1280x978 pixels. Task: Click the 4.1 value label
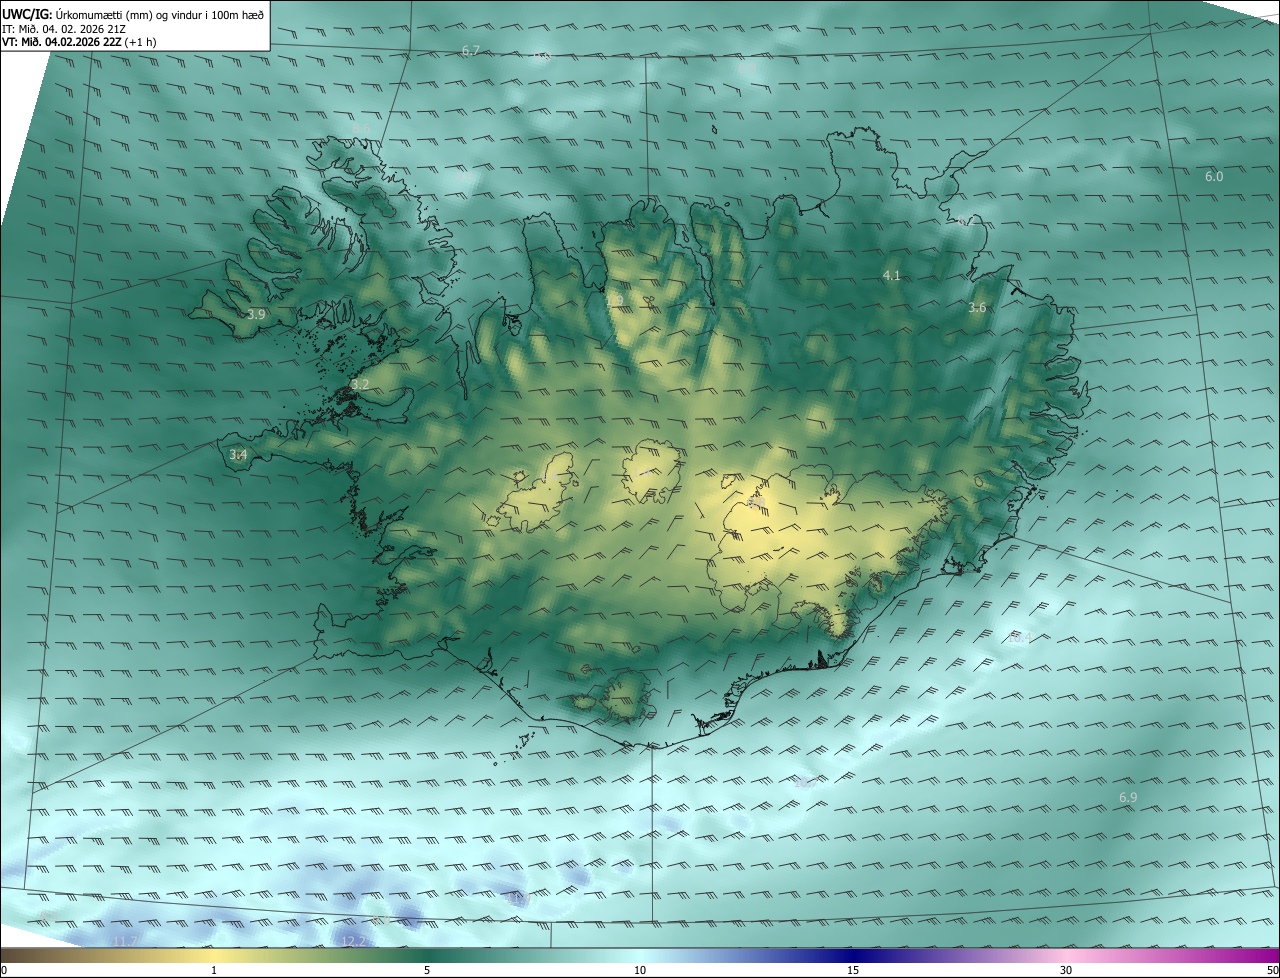click(892, 275)
